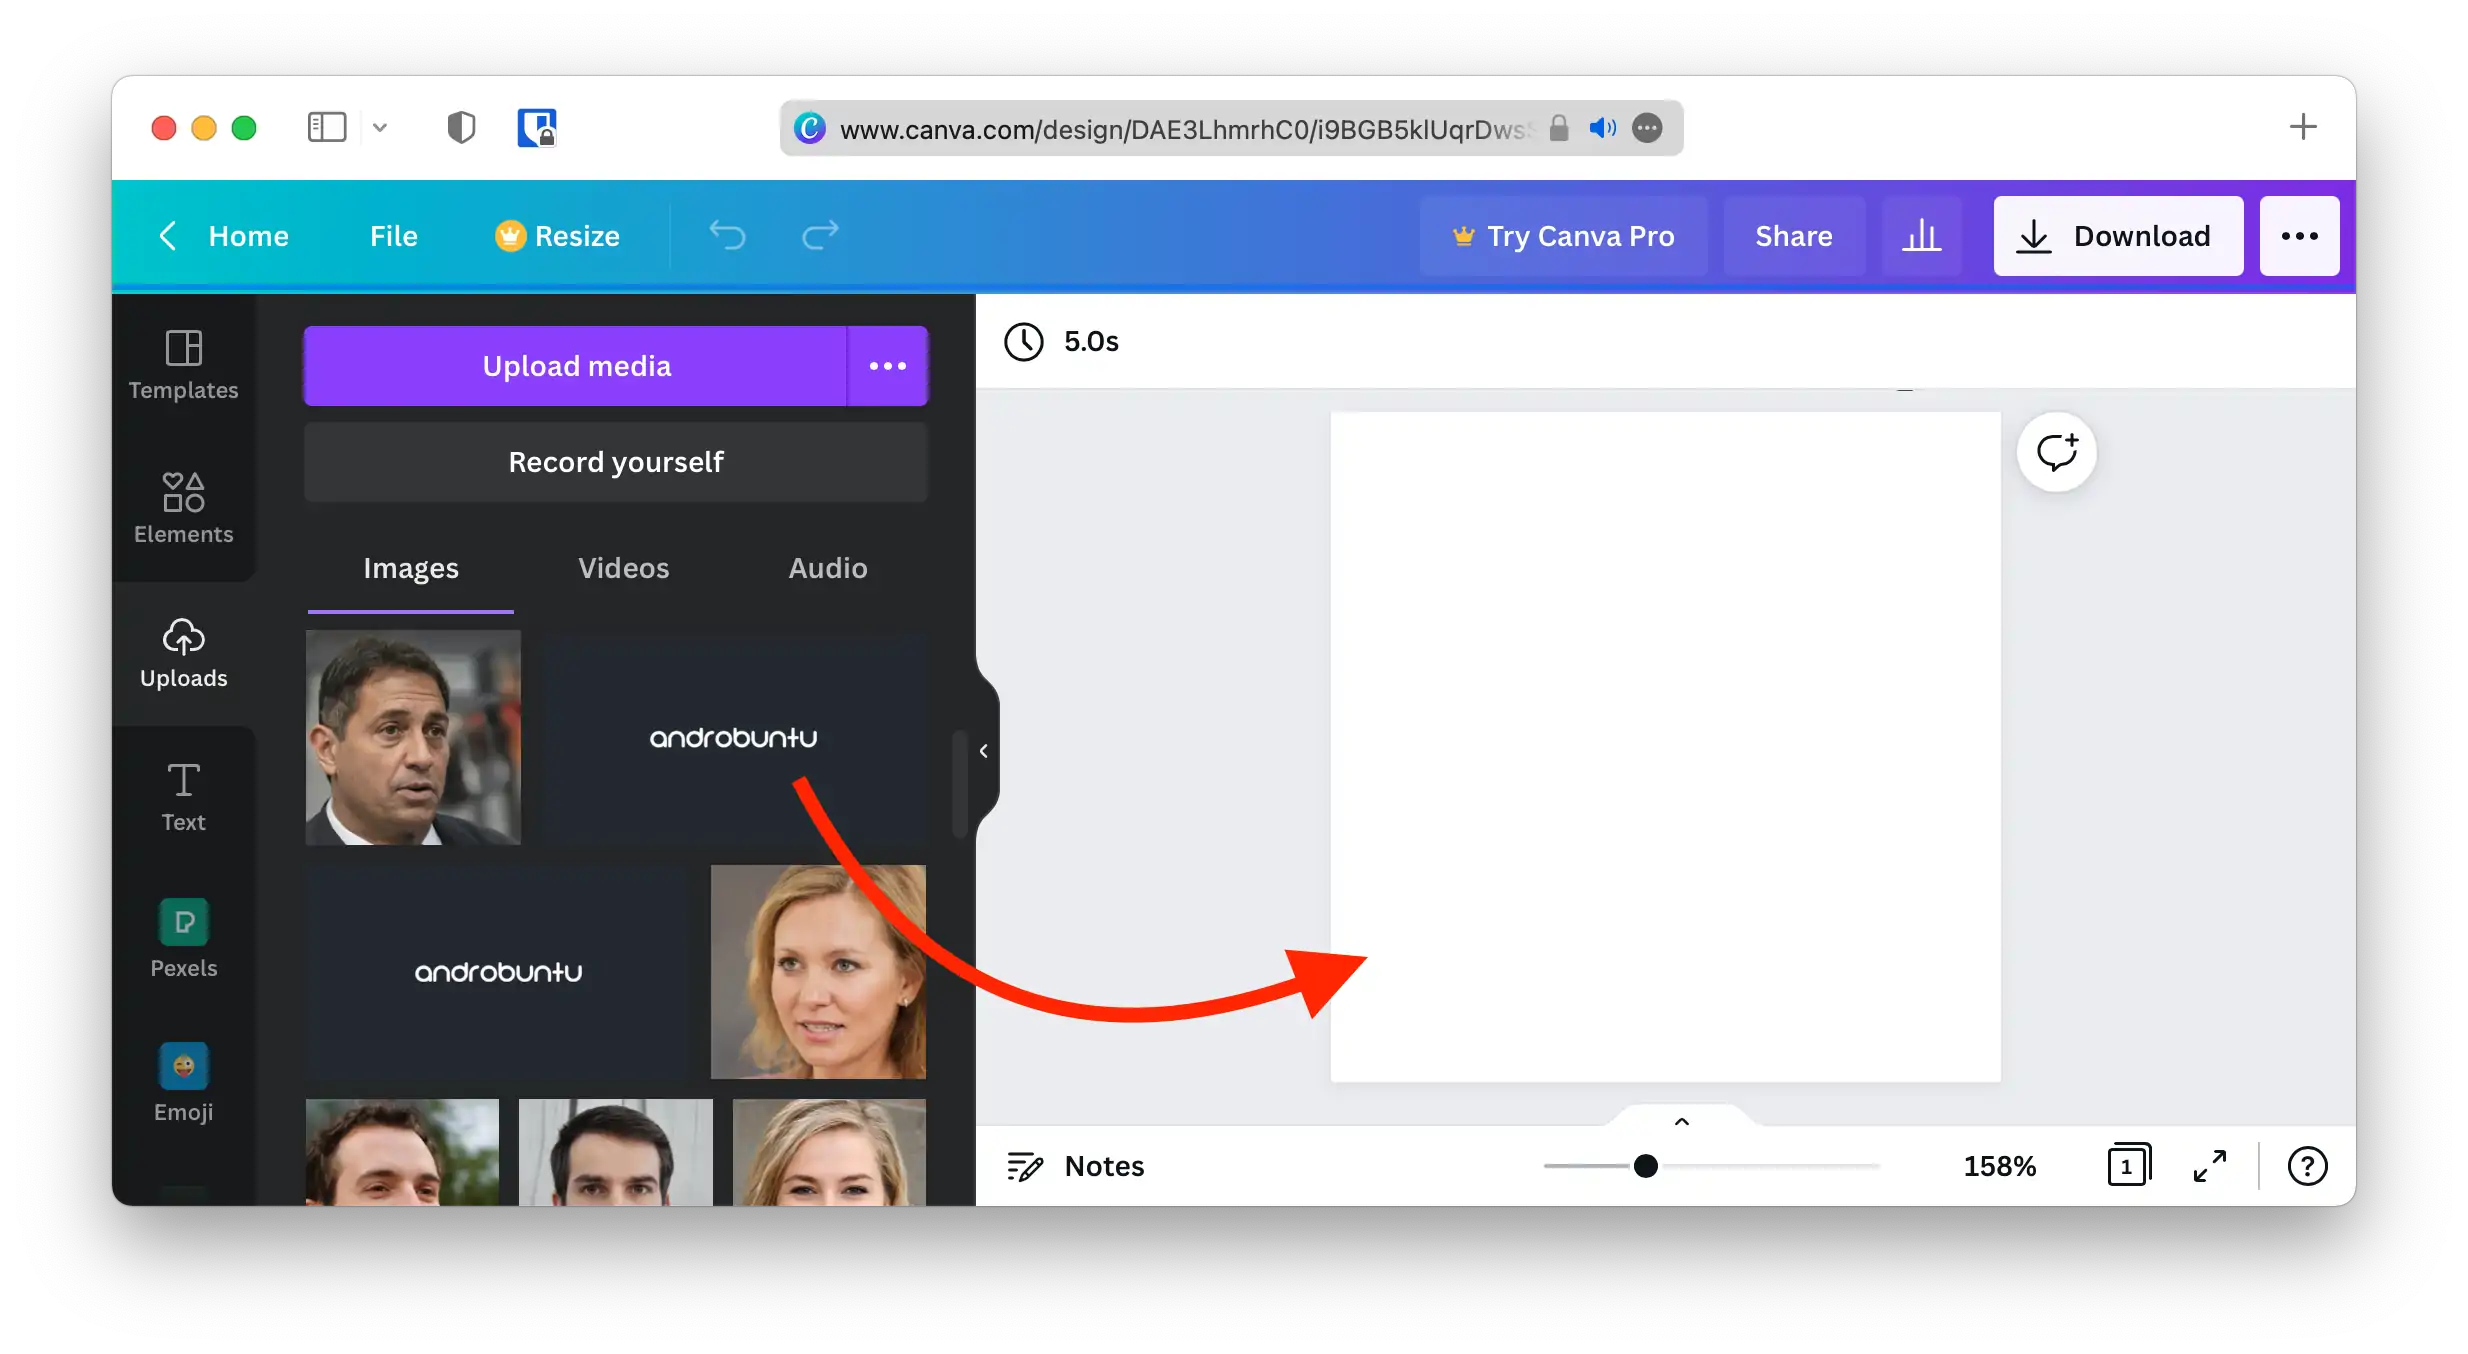Toggle the Safari sidebar

point(326,127)
